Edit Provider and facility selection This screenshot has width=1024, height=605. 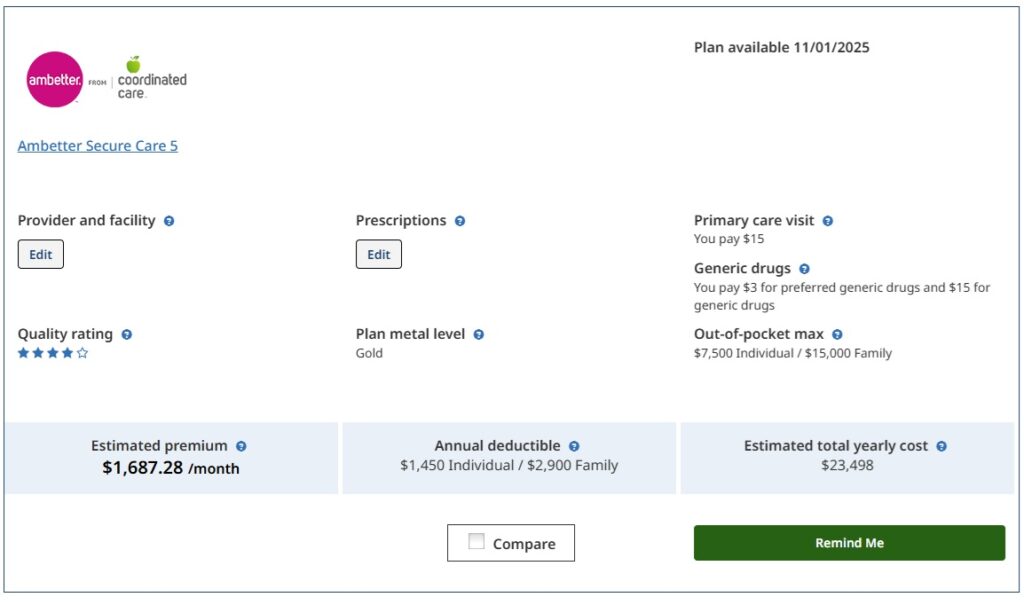tap(41, 255)
